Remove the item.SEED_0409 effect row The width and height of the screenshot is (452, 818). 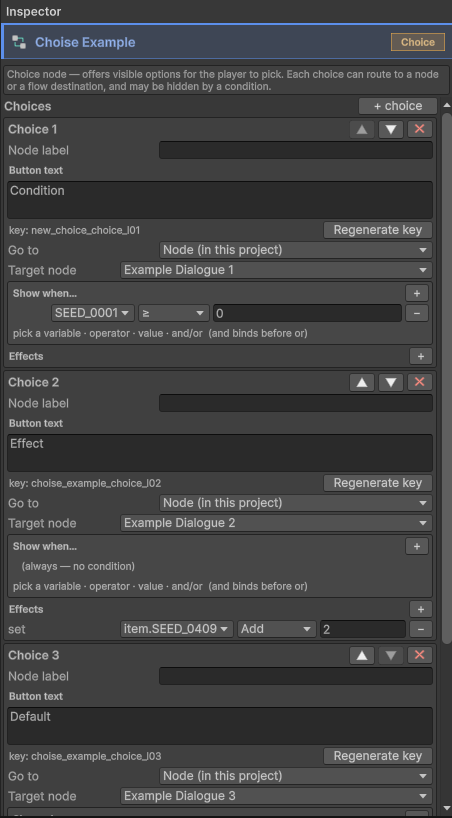[x=421, y=629]
